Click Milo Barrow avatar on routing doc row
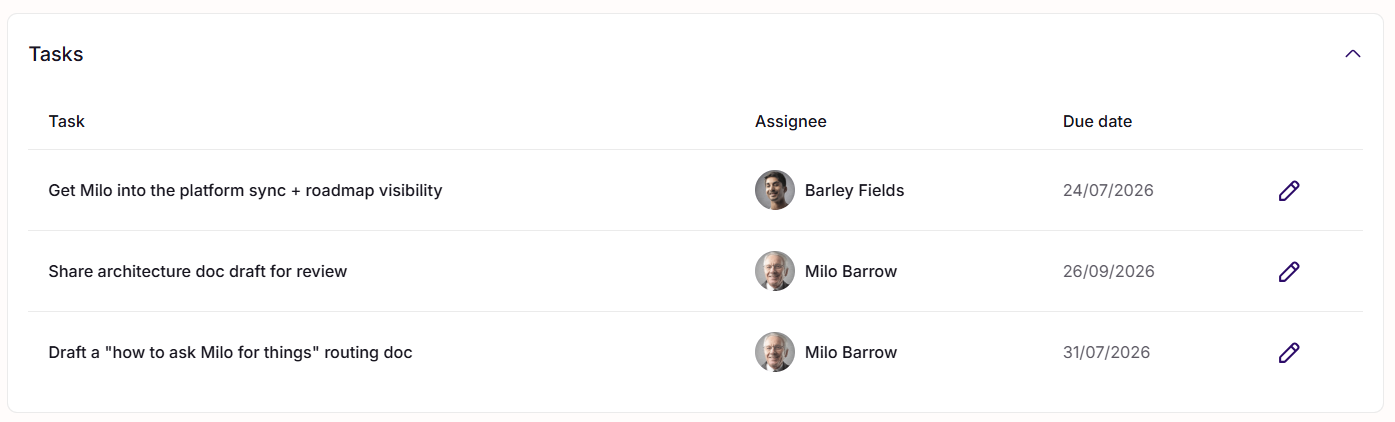The width and height of the screenshot is (1395, 422). coord(775,352)
